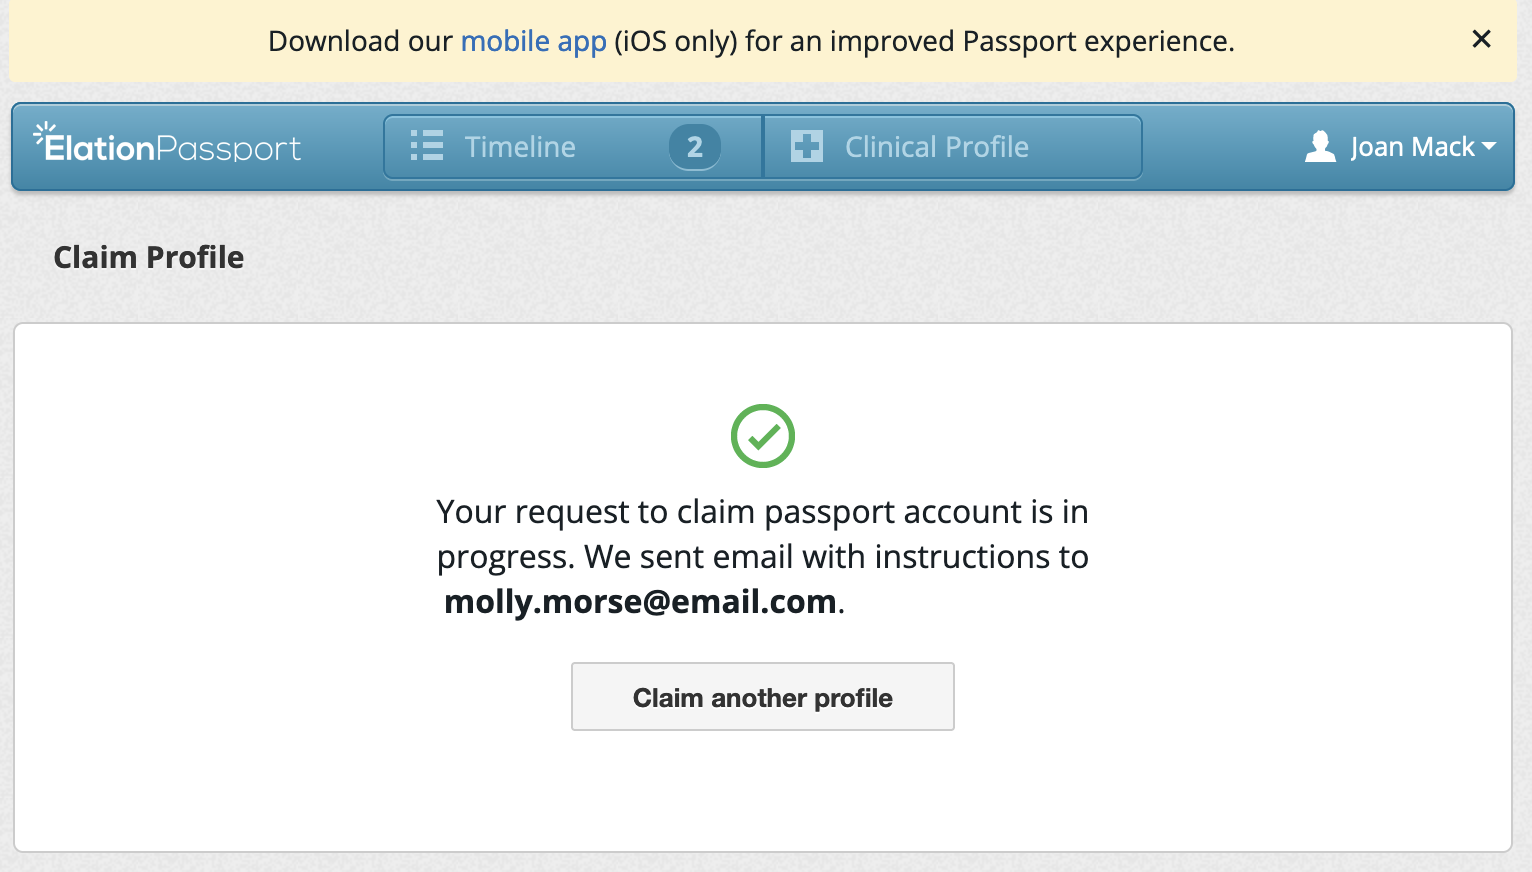Dismiss the mobile app banner

[x=1481, y=40]
